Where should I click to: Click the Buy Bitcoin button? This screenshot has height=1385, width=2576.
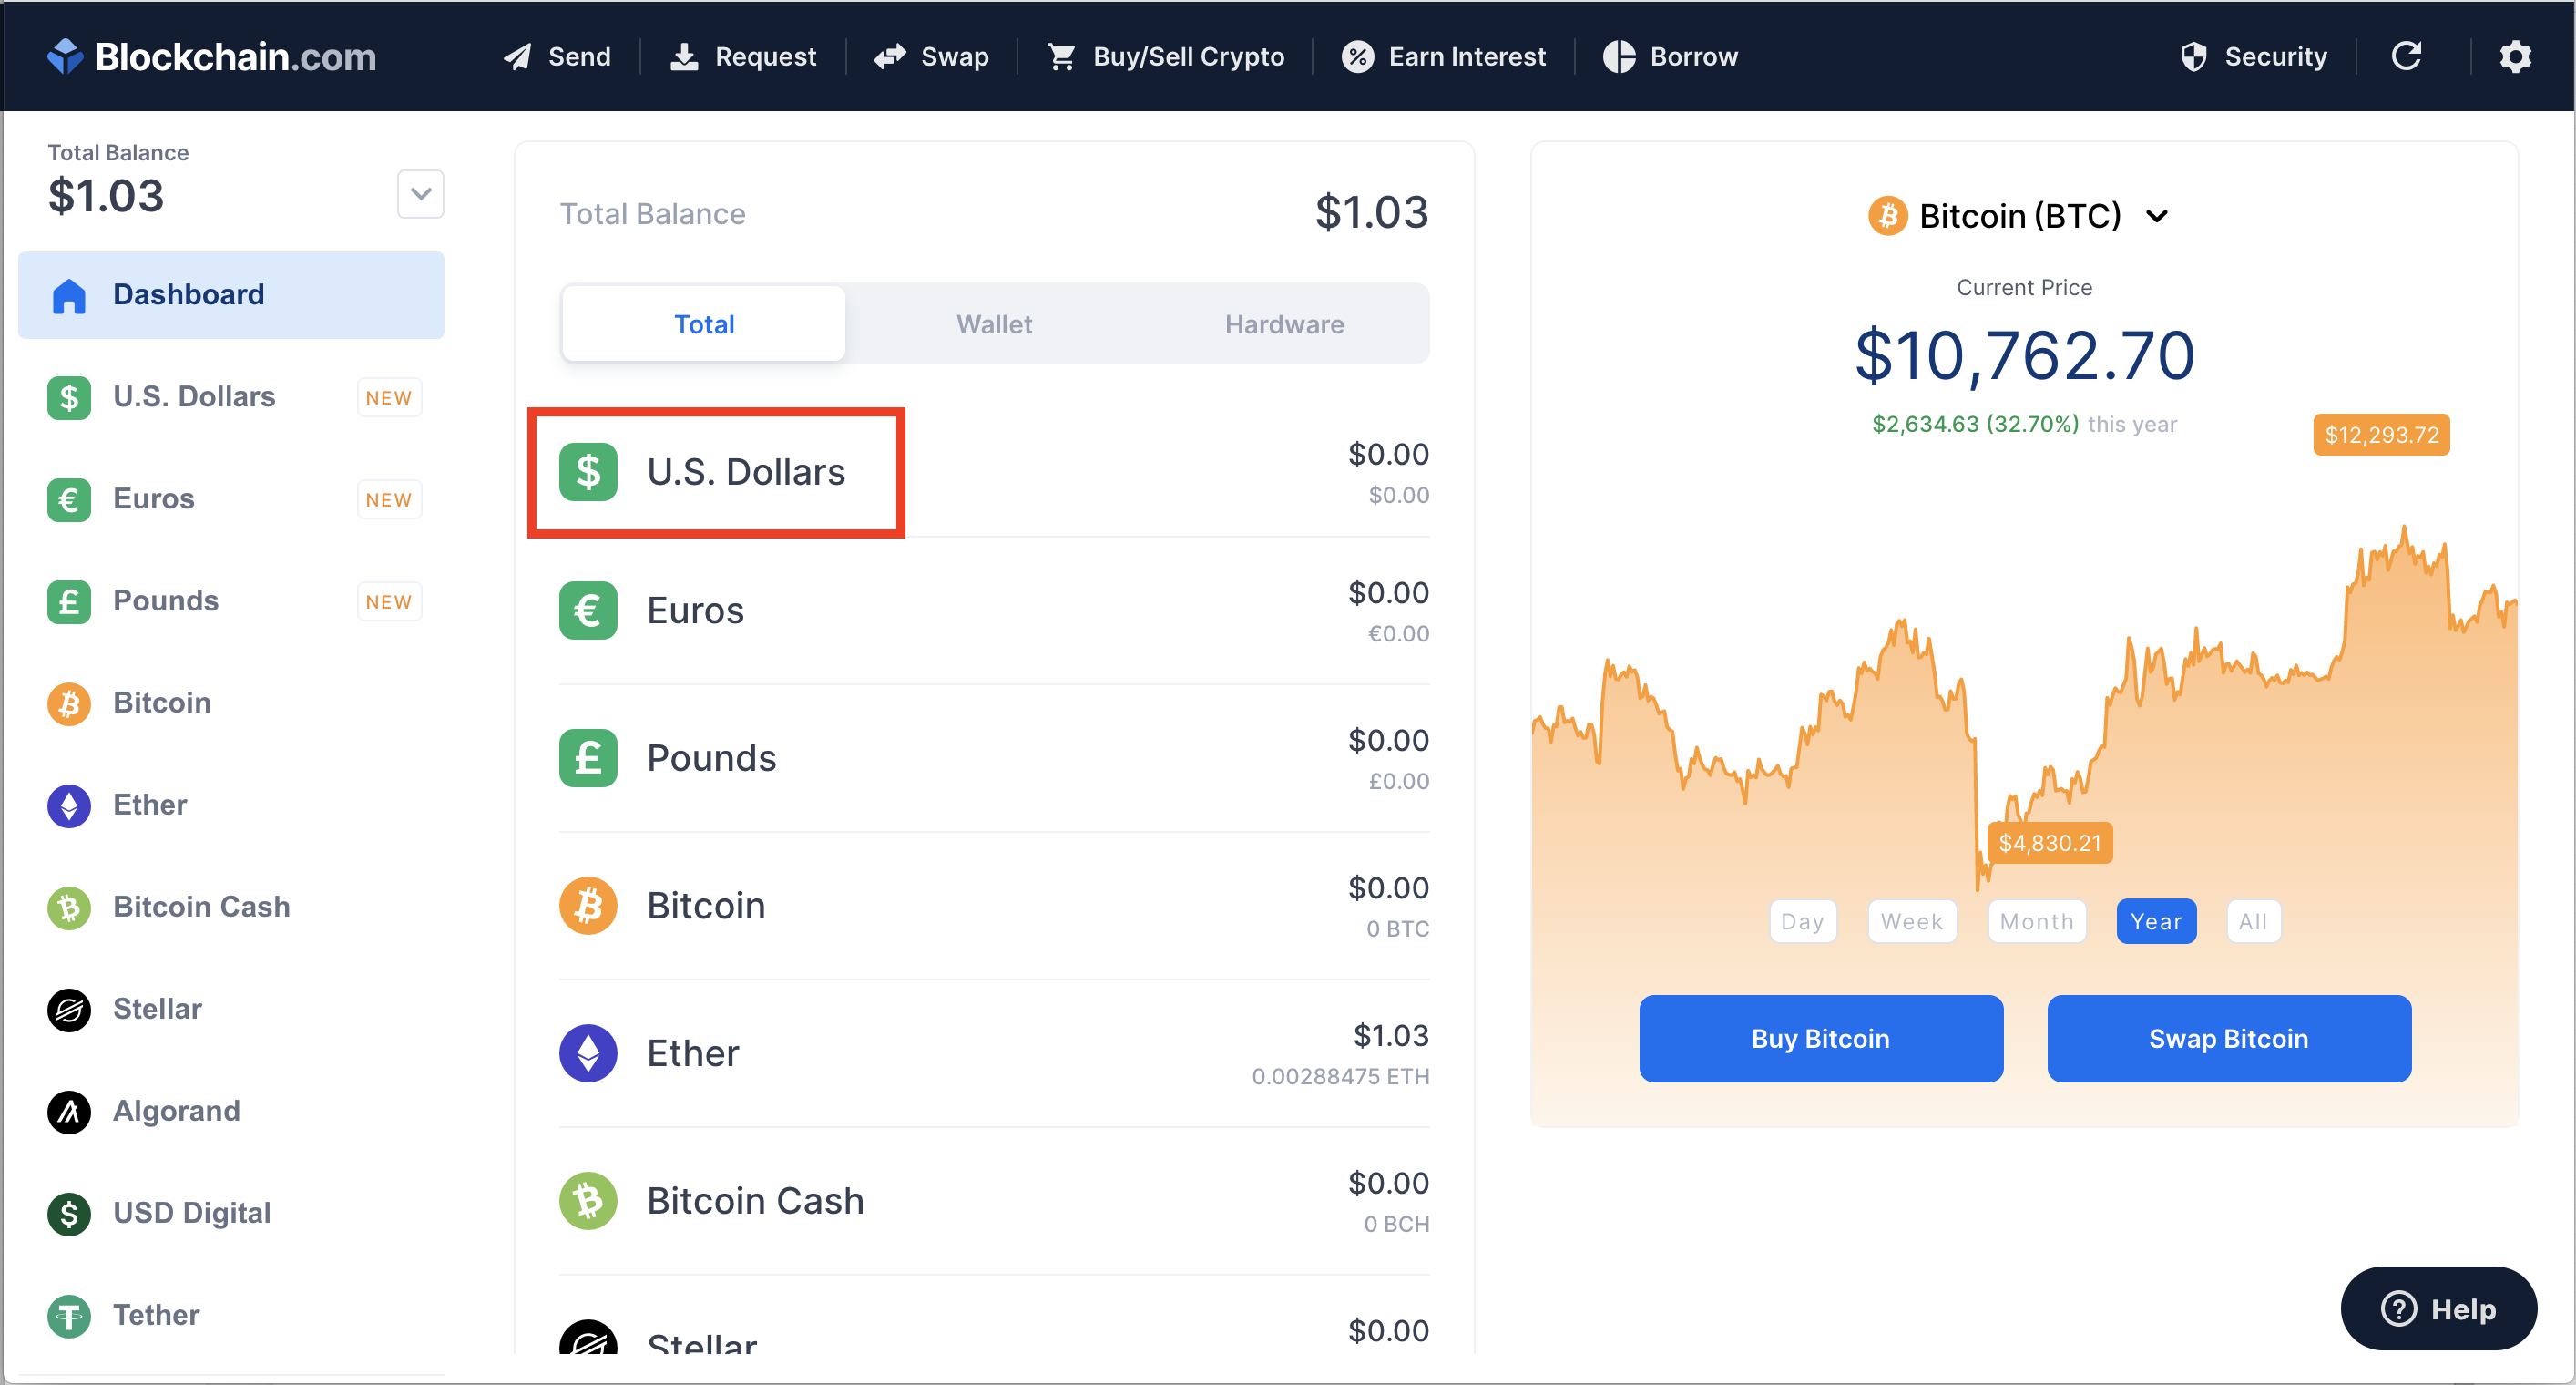(1823, 1039)
